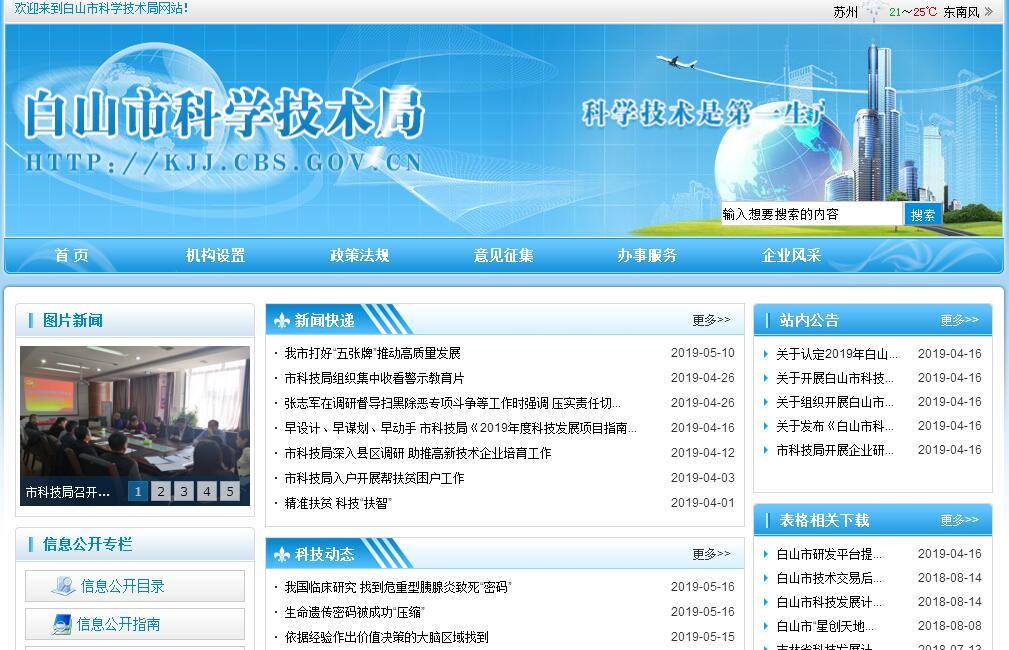Viewport: 1009px width, 650px height.
Task: Open 更多>> in the 站内公告 section
Action: pos(959,321)
